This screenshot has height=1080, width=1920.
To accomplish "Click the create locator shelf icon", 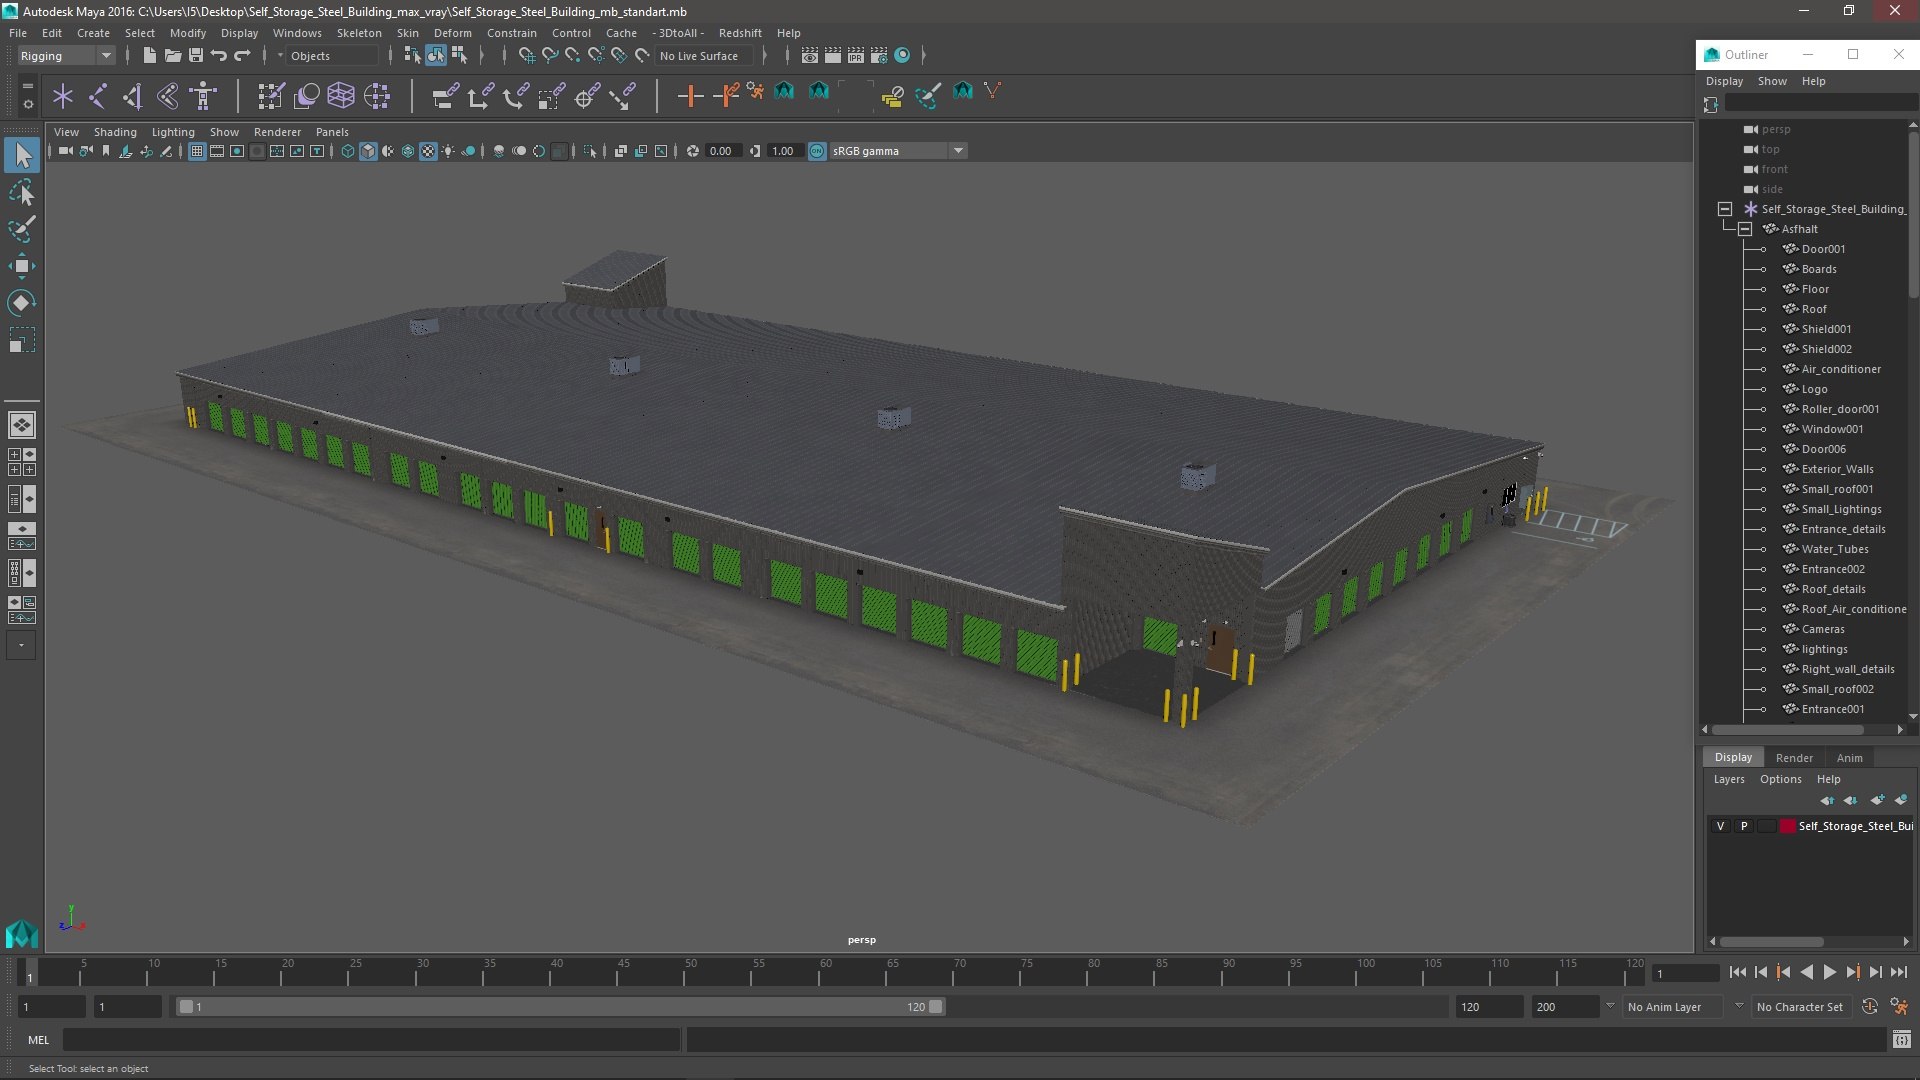I will coord(63,96).
